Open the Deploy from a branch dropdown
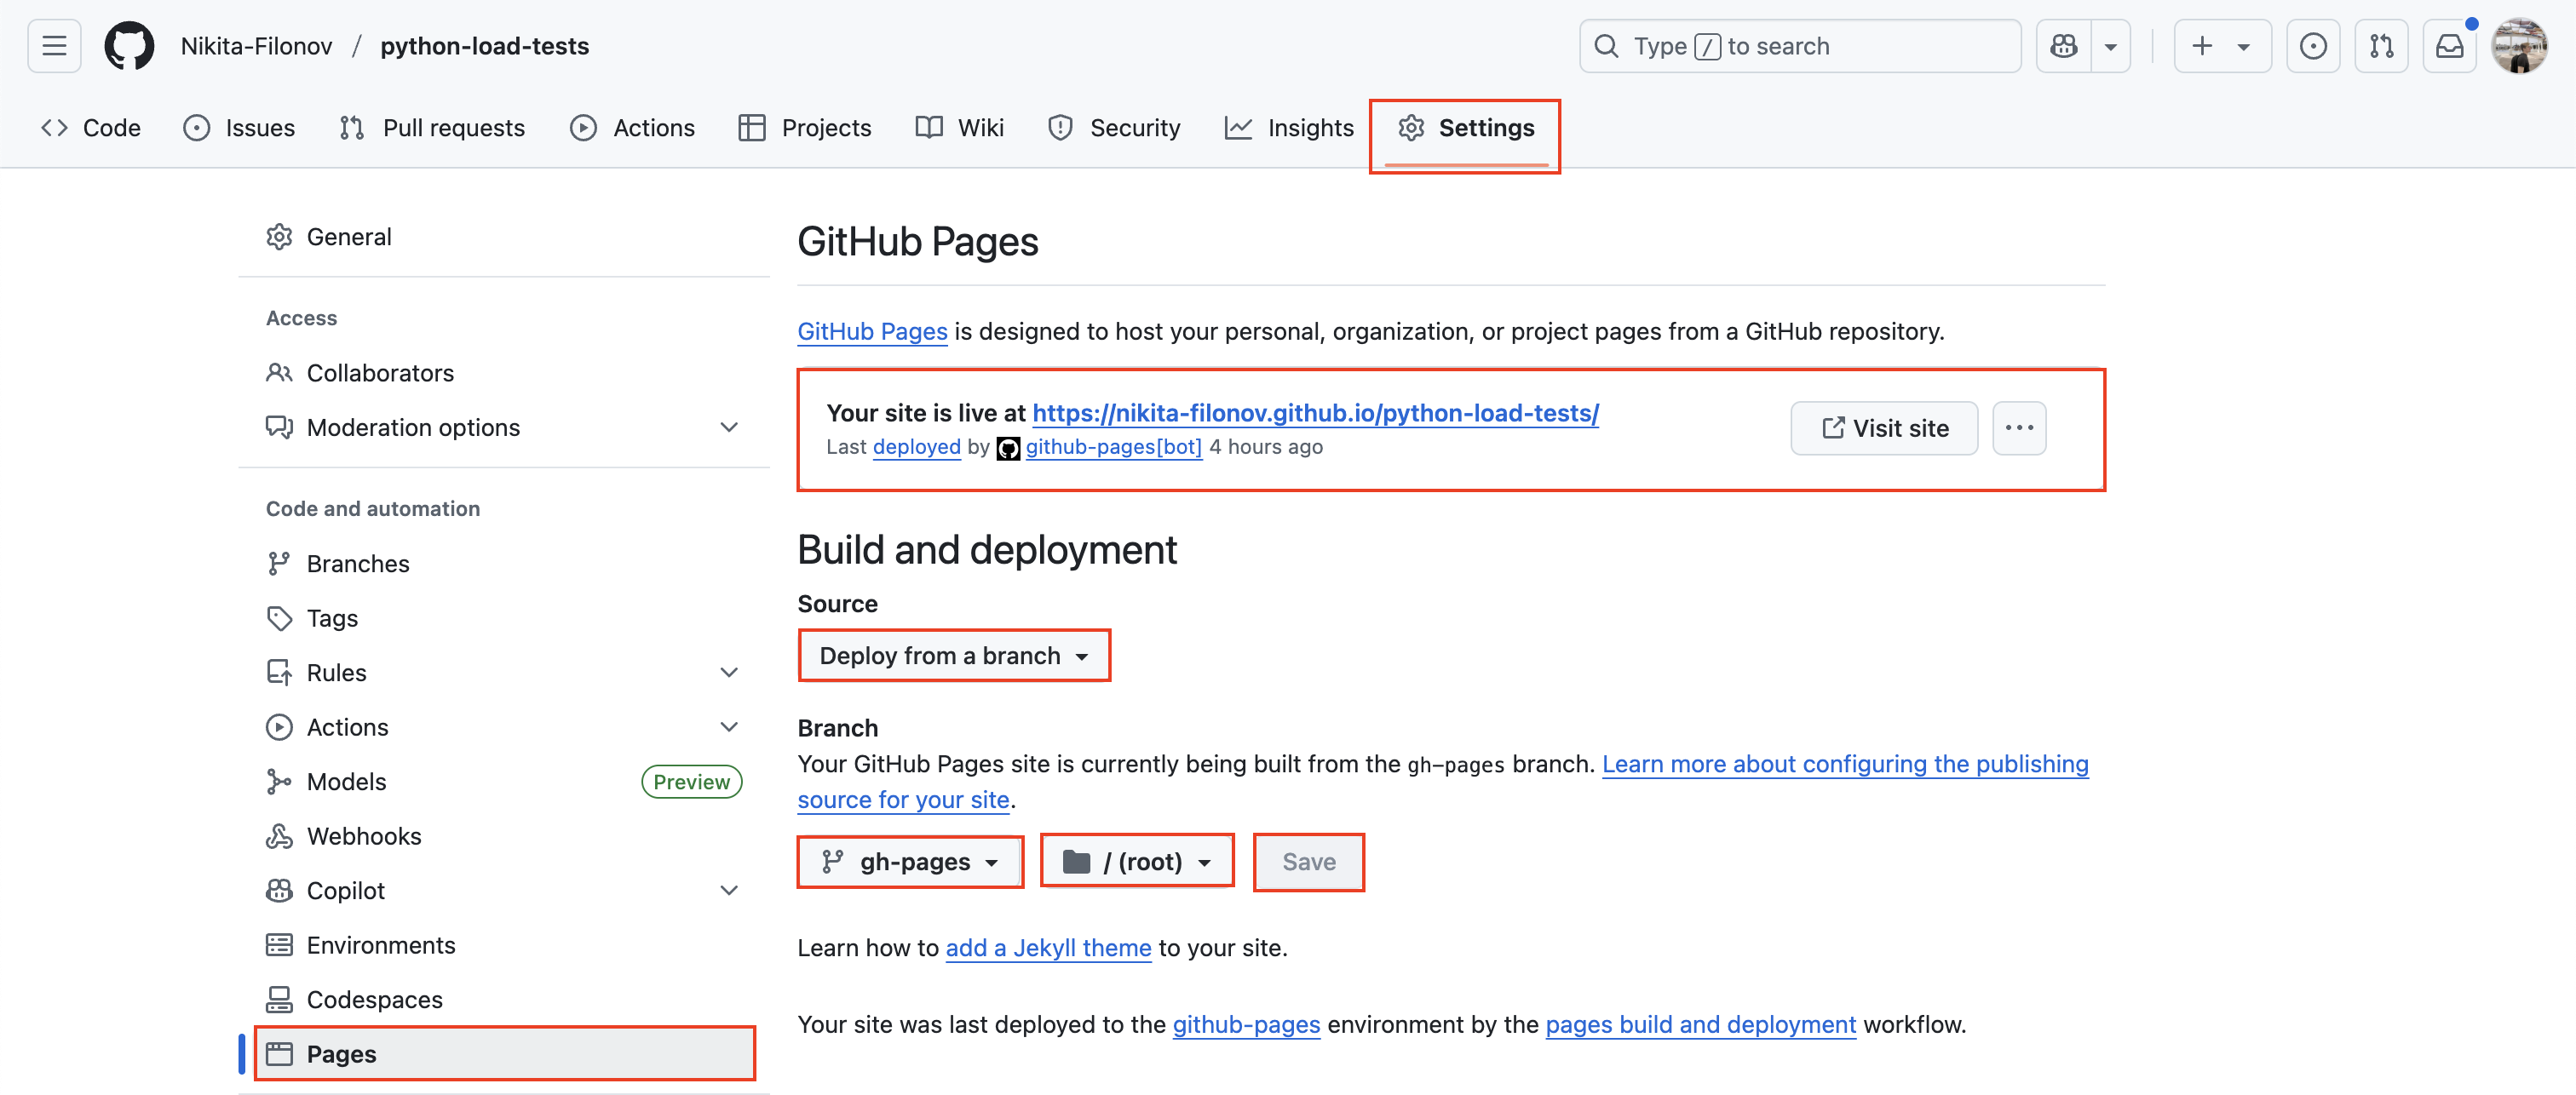2576x1095 pixels. point(954,656)
